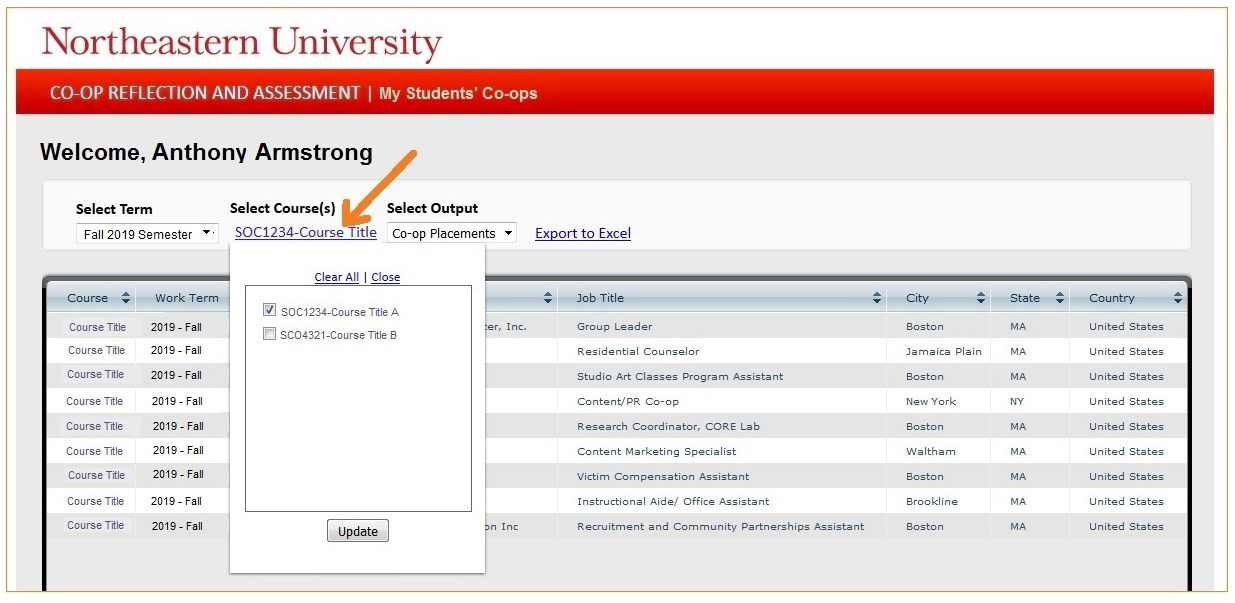Select Research Coordinator, CORE Lab cell
Viewport: 1235px width, 603px height.
click(x=668, y=427)
